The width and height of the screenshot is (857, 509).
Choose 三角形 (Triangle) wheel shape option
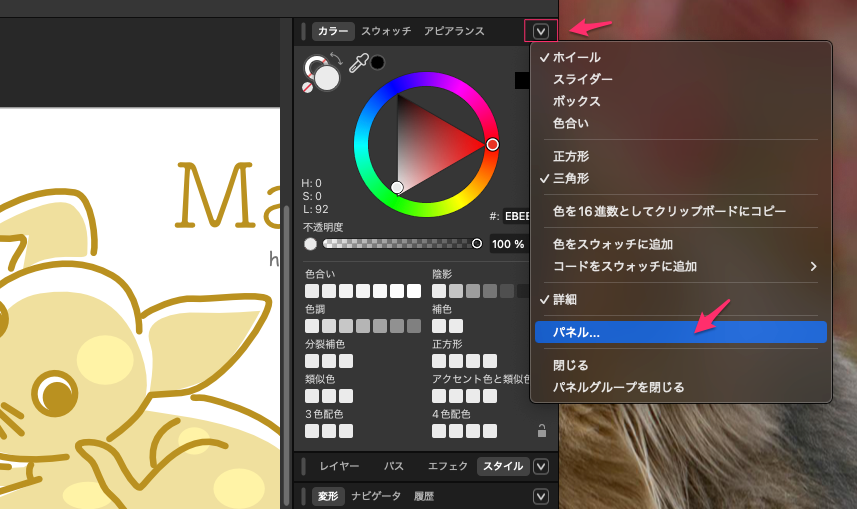571,178
